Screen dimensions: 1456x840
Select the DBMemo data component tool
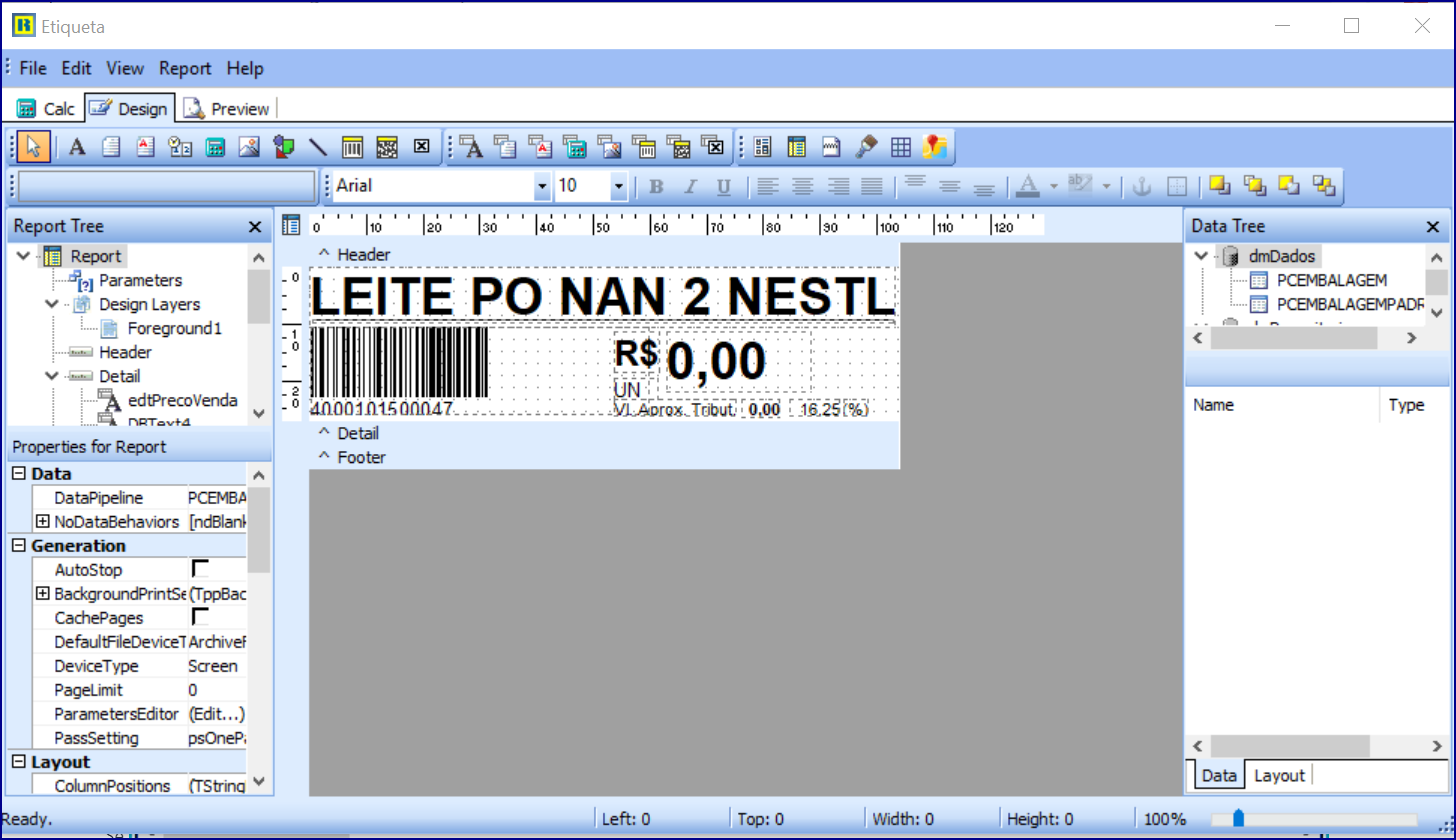pyautogui.click(x=506, y=147)
